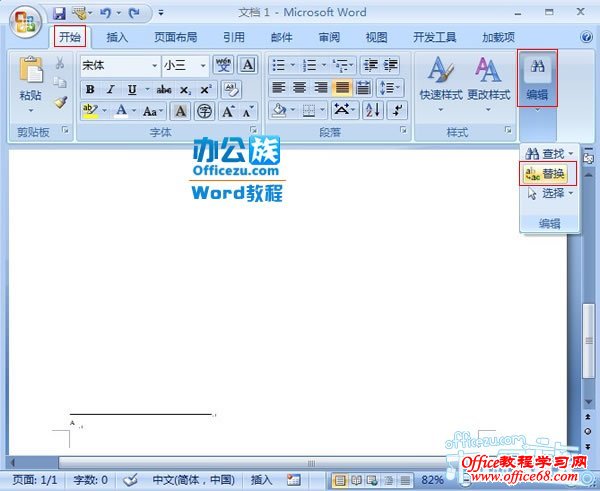Open Word Help question mark

587,37
